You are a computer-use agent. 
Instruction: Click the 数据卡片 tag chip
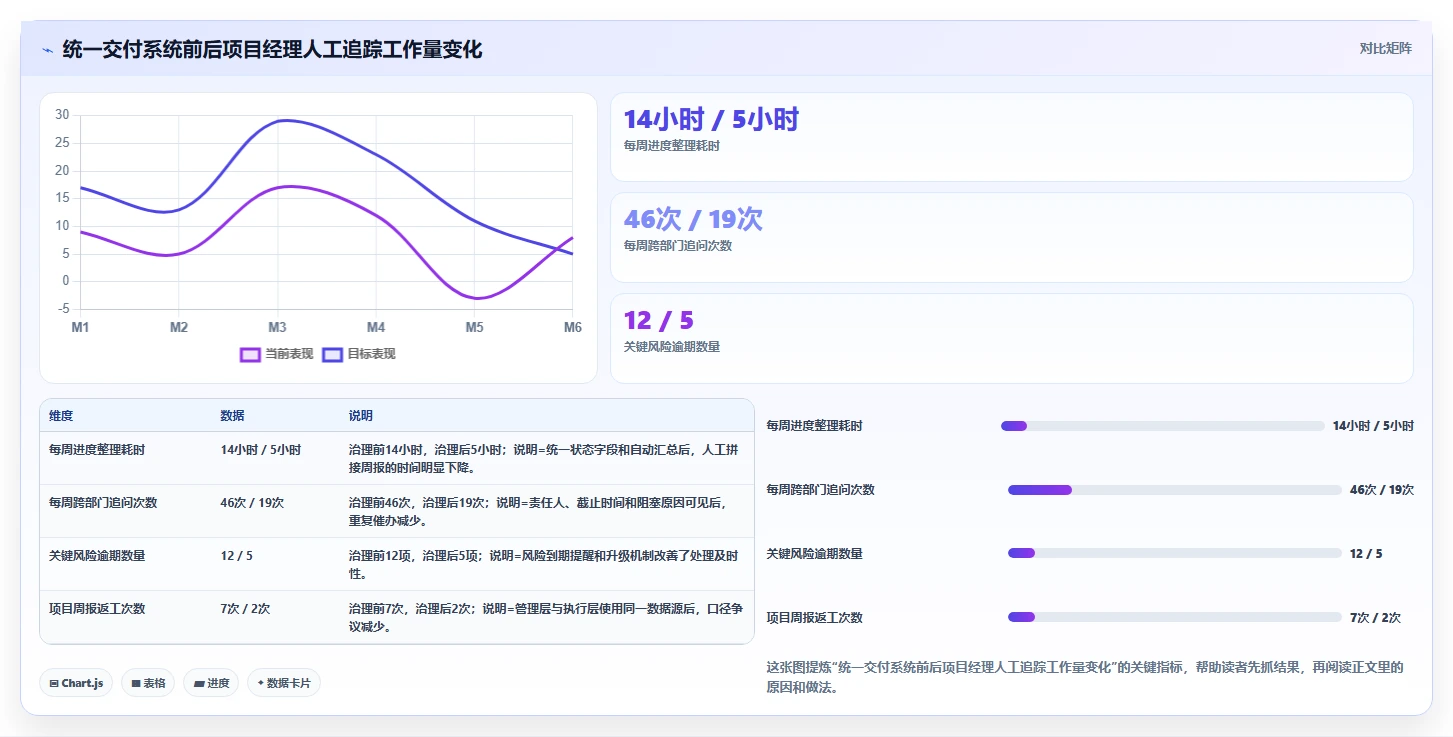click(x=284, y=683)
